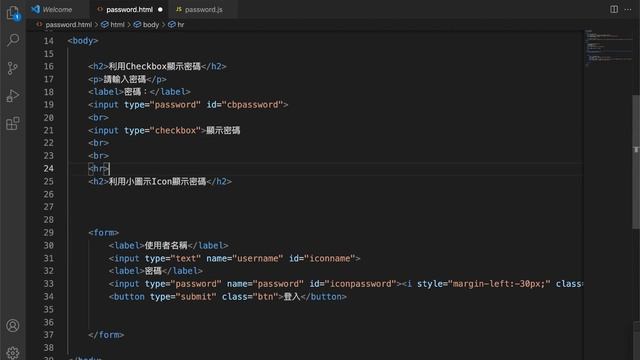The width and height of the screenshot is (640, 360).
Task: Click the minimap code preview
Action: tap(608, 48)
